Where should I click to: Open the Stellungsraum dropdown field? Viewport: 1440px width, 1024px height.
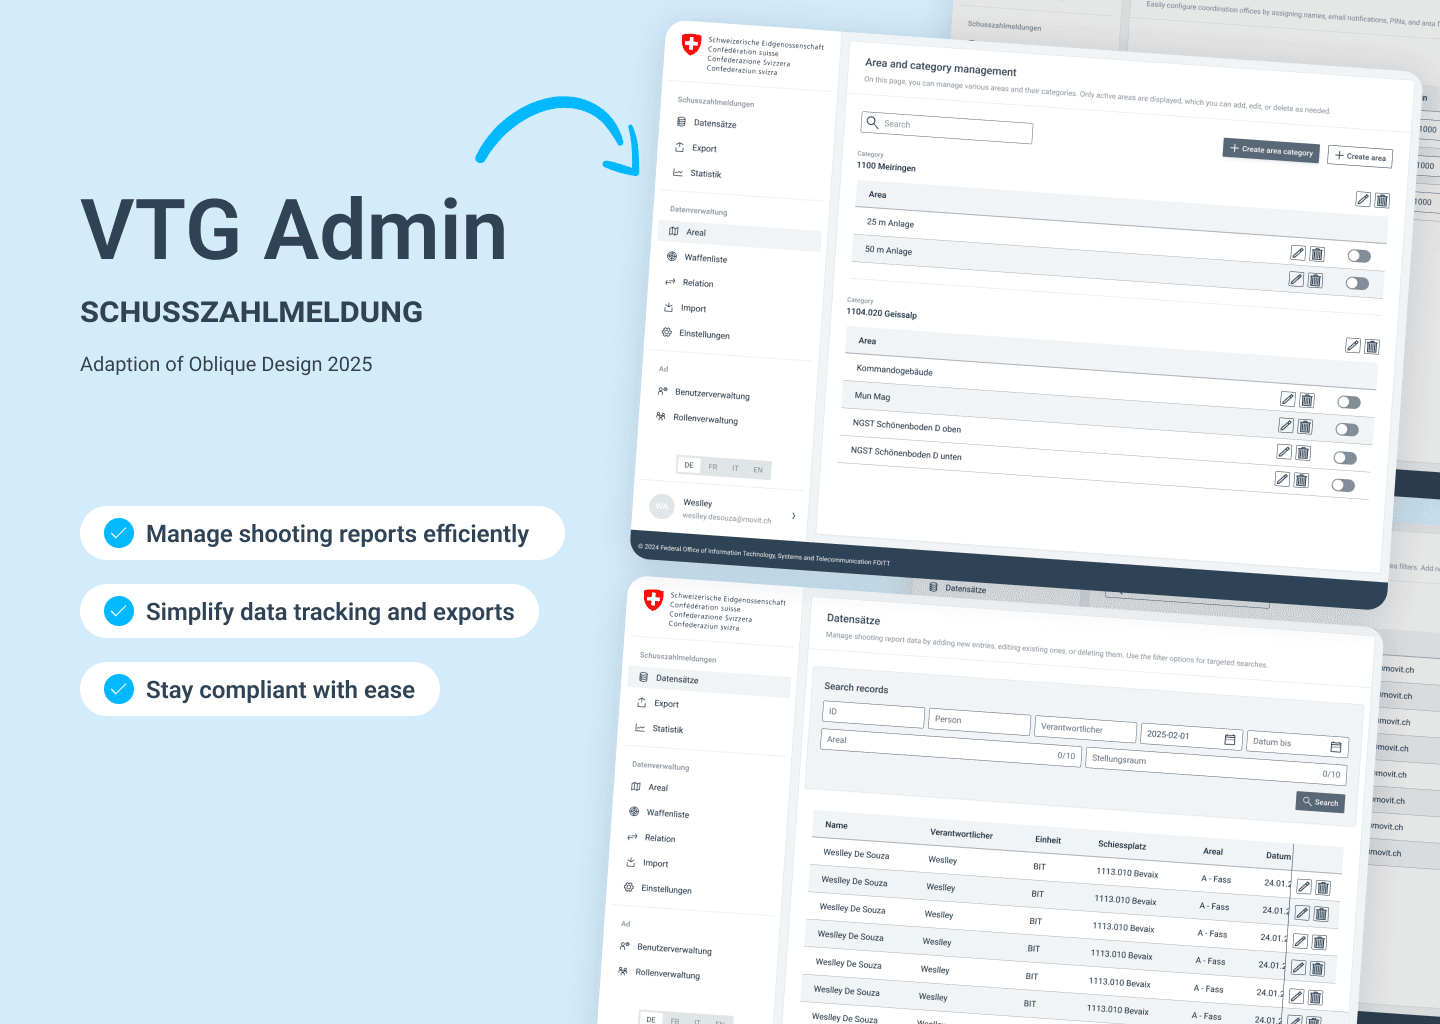[1215, 766]
